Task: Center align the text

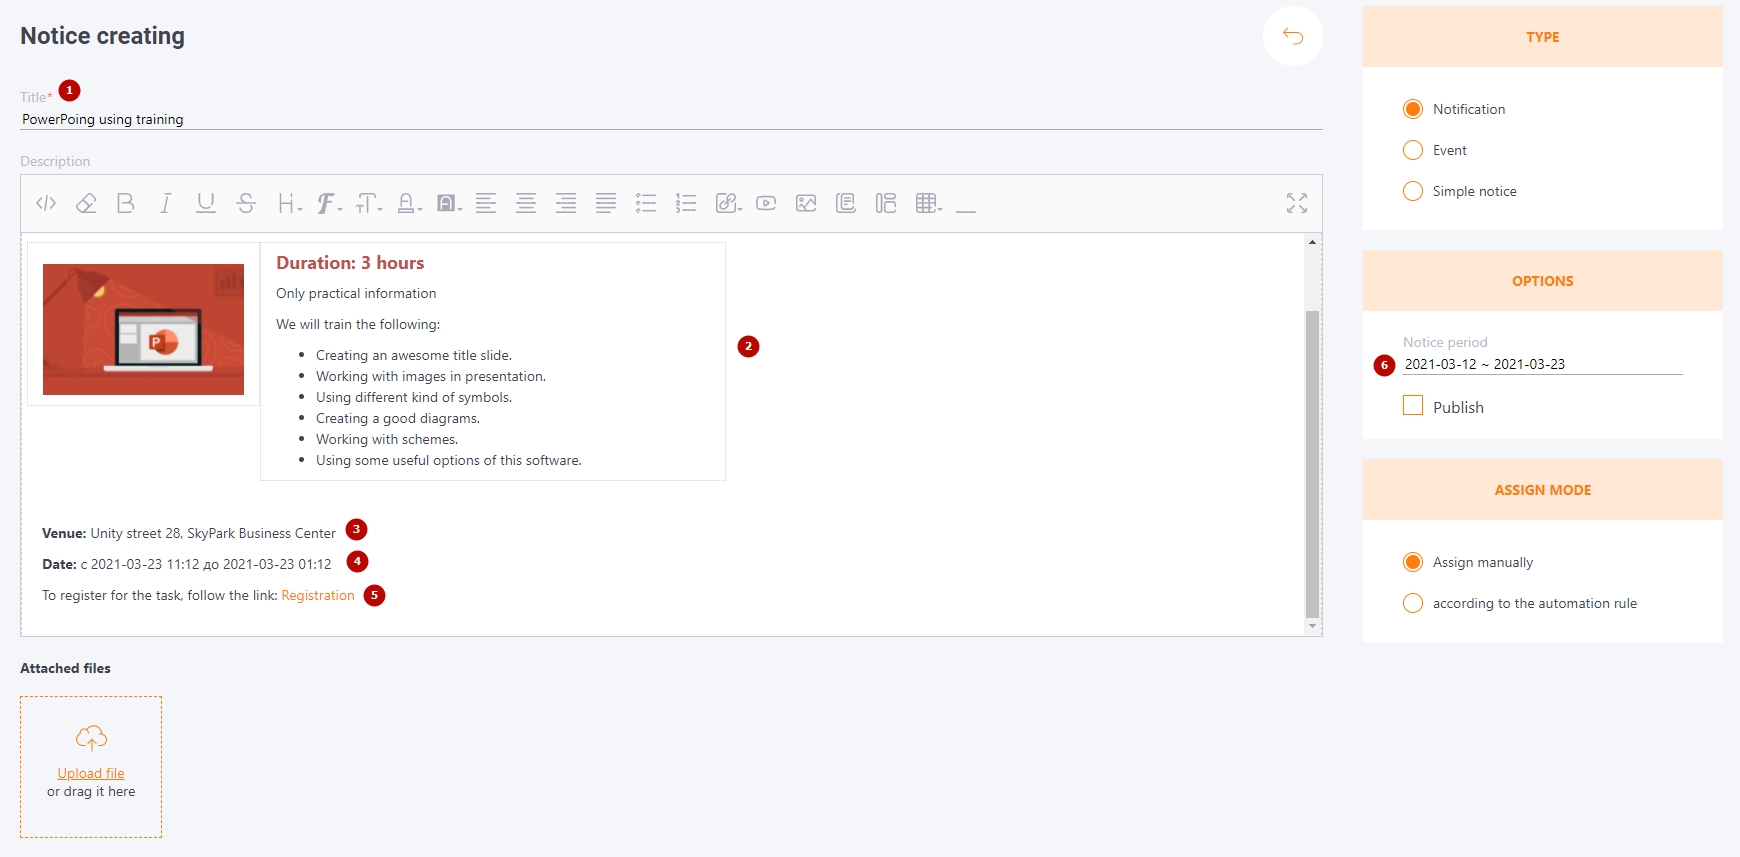Action: click(x=526, y=204)
